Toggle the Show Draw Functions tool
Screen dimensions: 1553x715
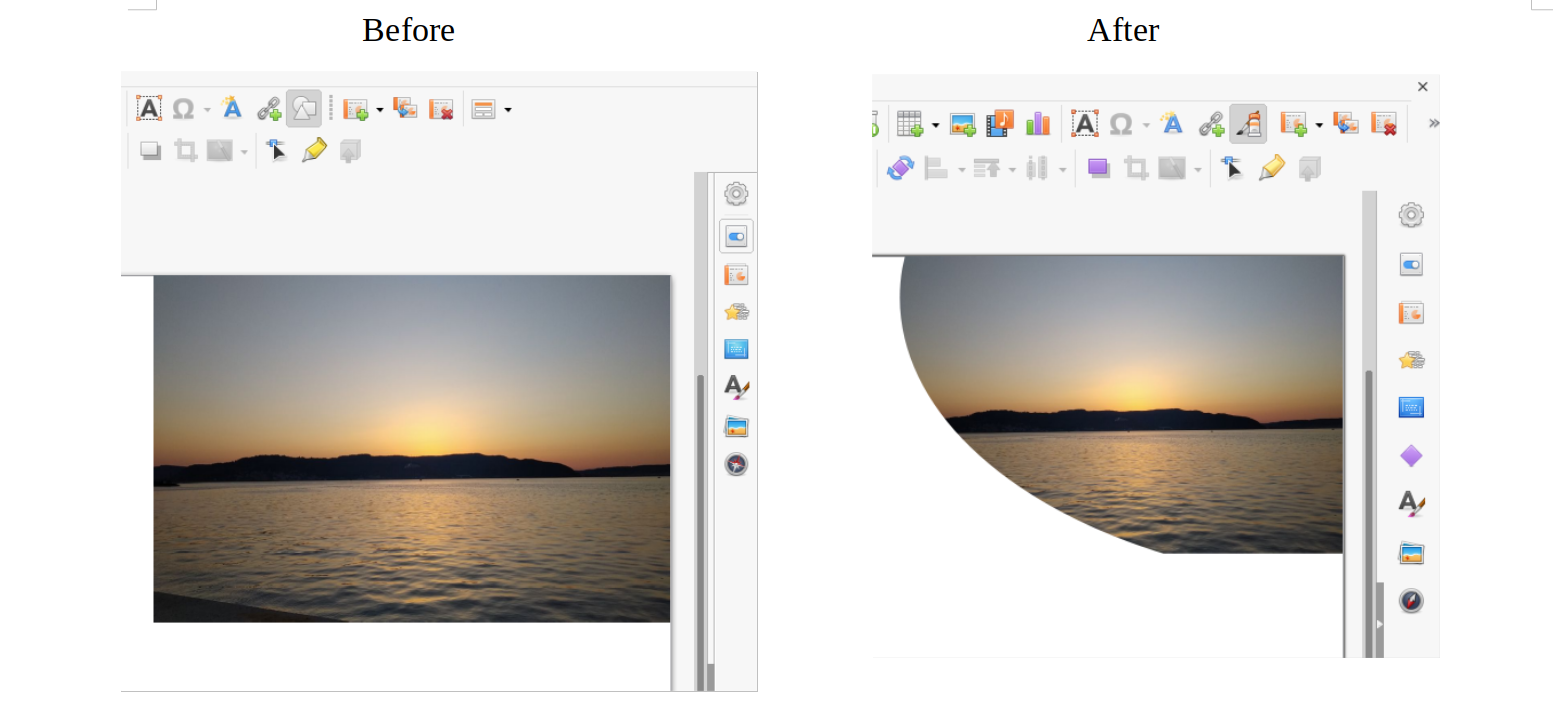[x=1248, y=123]
